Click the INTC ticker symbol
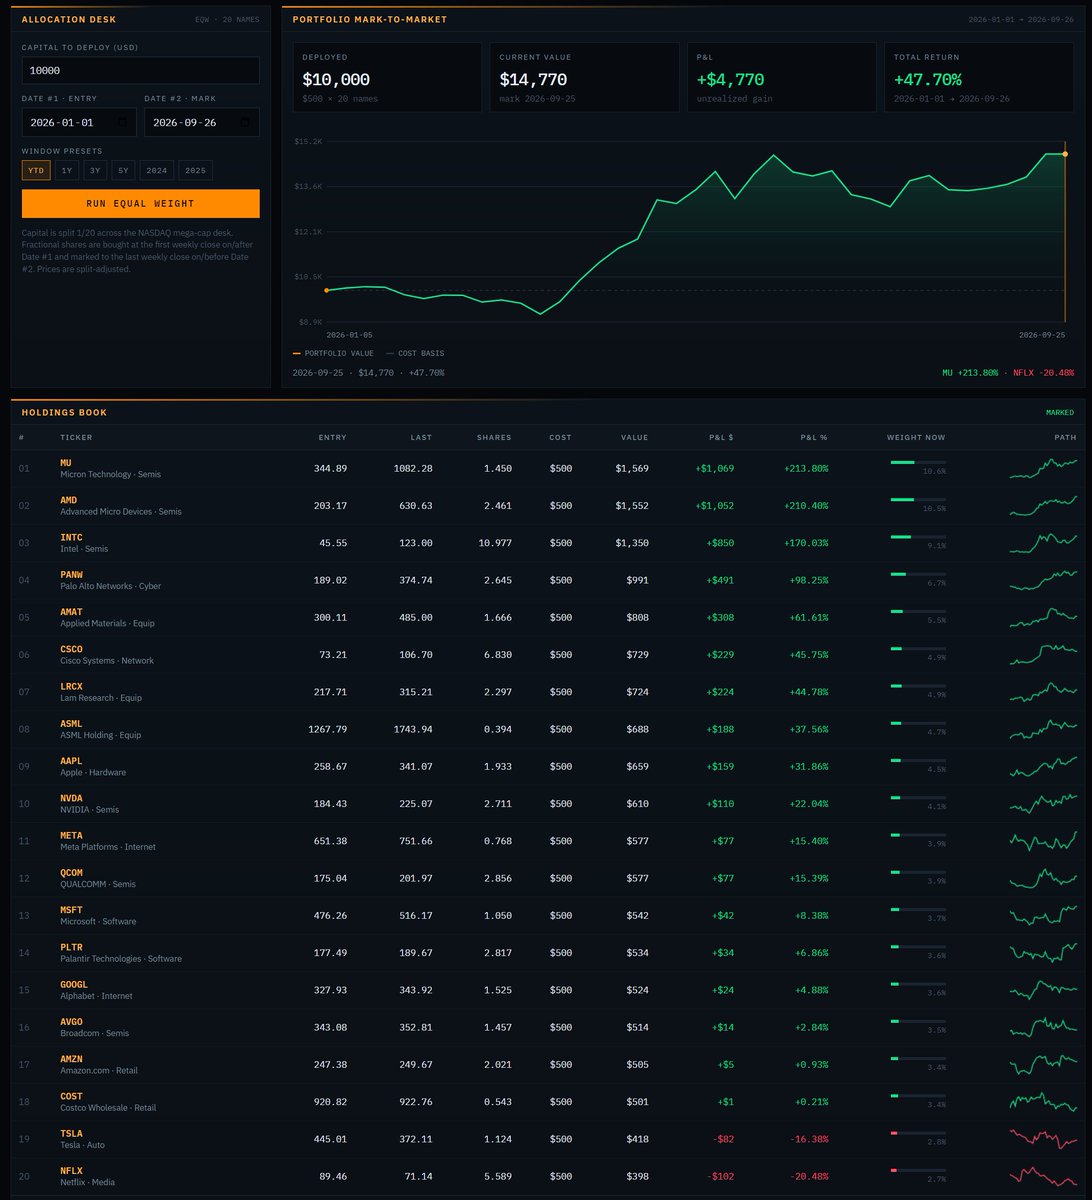Image resolution: width=1092 pixels, height=1200 pixels. pyautogui.click(x=71, y=538)
